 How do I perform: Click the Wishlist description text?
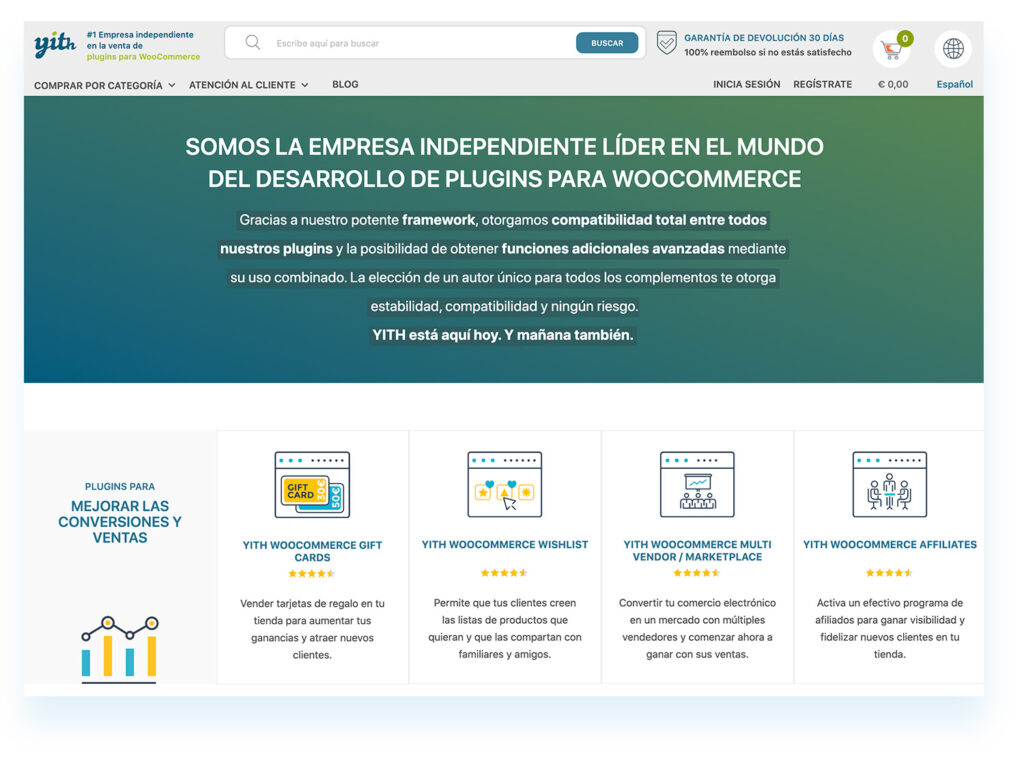click(505, 628)
